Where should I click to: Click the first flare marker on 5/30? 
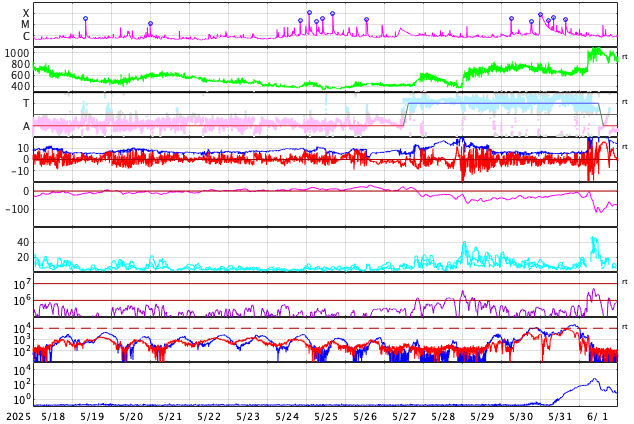click(511, 19)
